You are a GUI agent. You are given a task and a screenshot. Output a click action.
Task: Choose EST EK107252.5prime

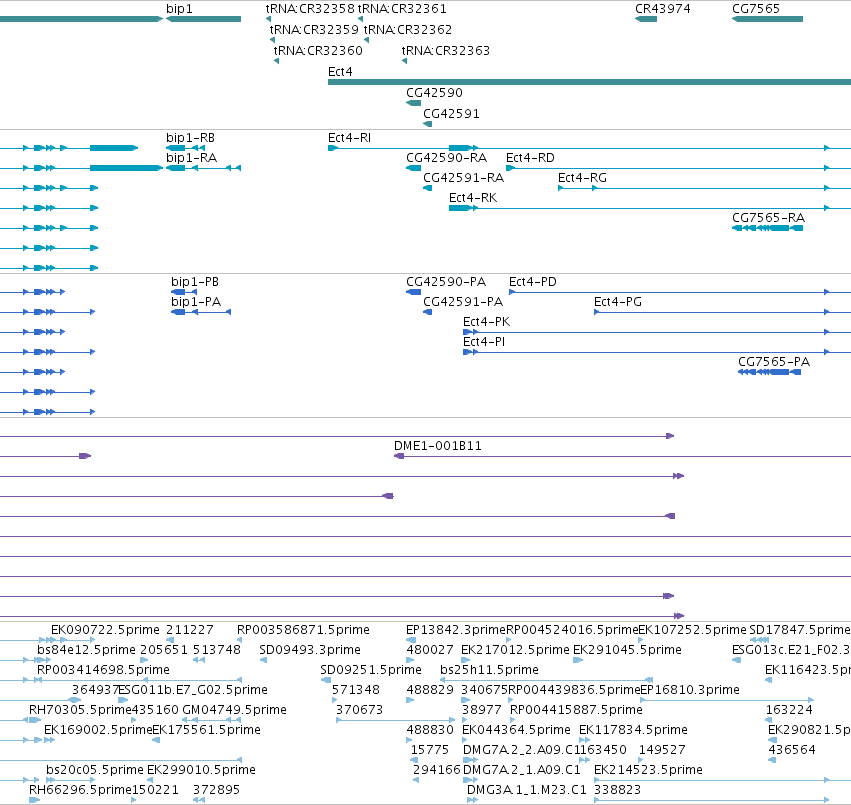693,630
